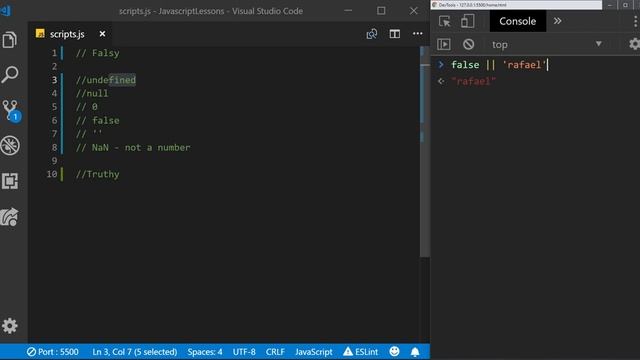Select JavaScript language mode in status bar

pos(313,352)
